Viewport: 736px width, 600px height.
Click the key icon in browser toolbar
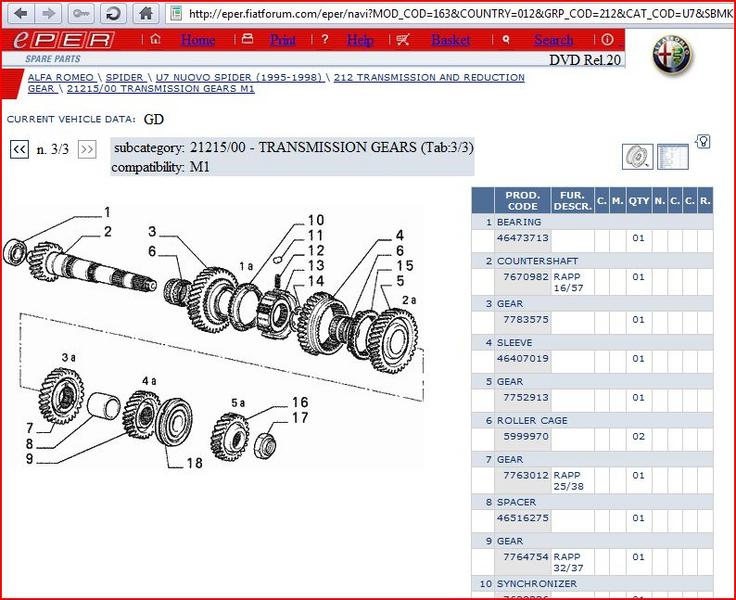(81, 14)
